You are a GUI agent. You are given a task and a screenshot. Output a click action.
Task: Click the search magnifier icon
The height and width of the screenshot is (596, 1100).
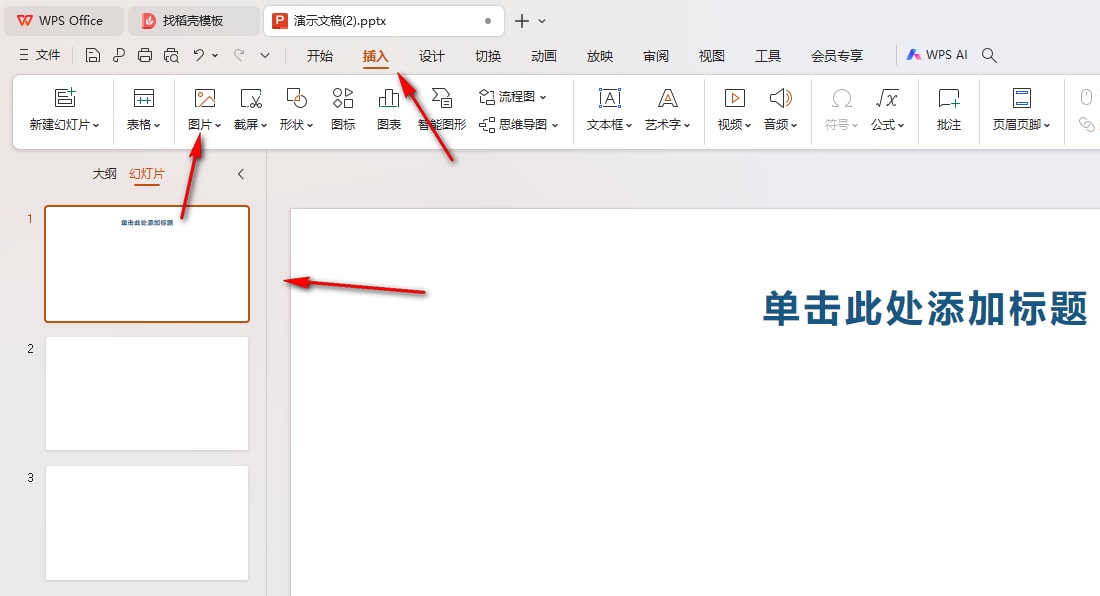coord(989,55)
